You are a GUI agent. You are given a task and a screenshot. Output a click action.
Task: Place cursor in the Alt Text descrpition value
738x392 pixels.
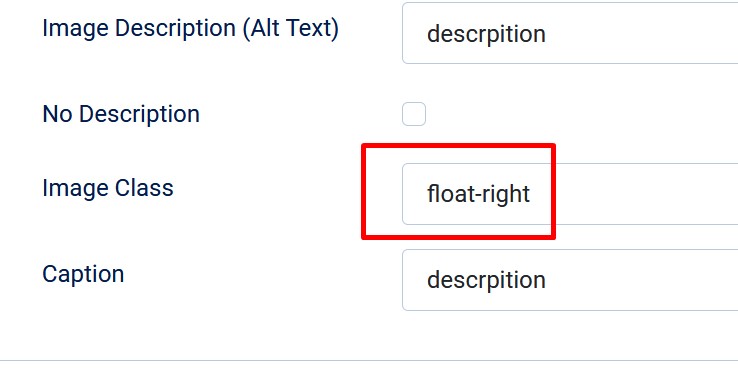tap(486, 34)
